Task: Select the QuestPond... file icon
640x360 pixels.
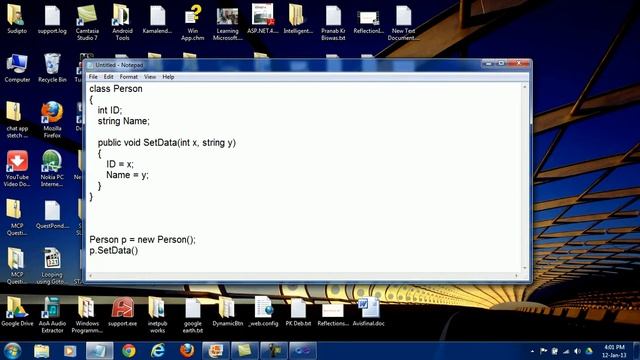Action: (52, 215)
